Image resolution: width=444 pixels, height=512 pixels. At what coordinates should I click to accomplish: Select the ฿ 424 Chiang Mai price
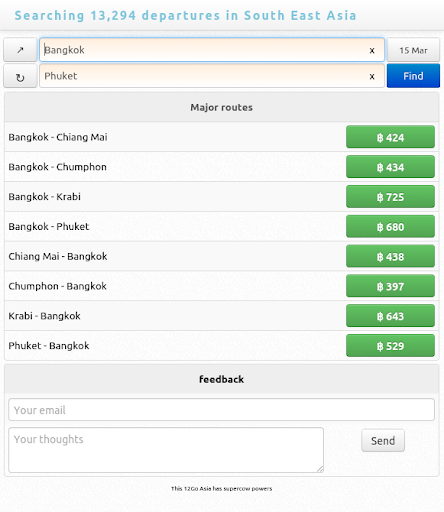(x=390, y=137)
